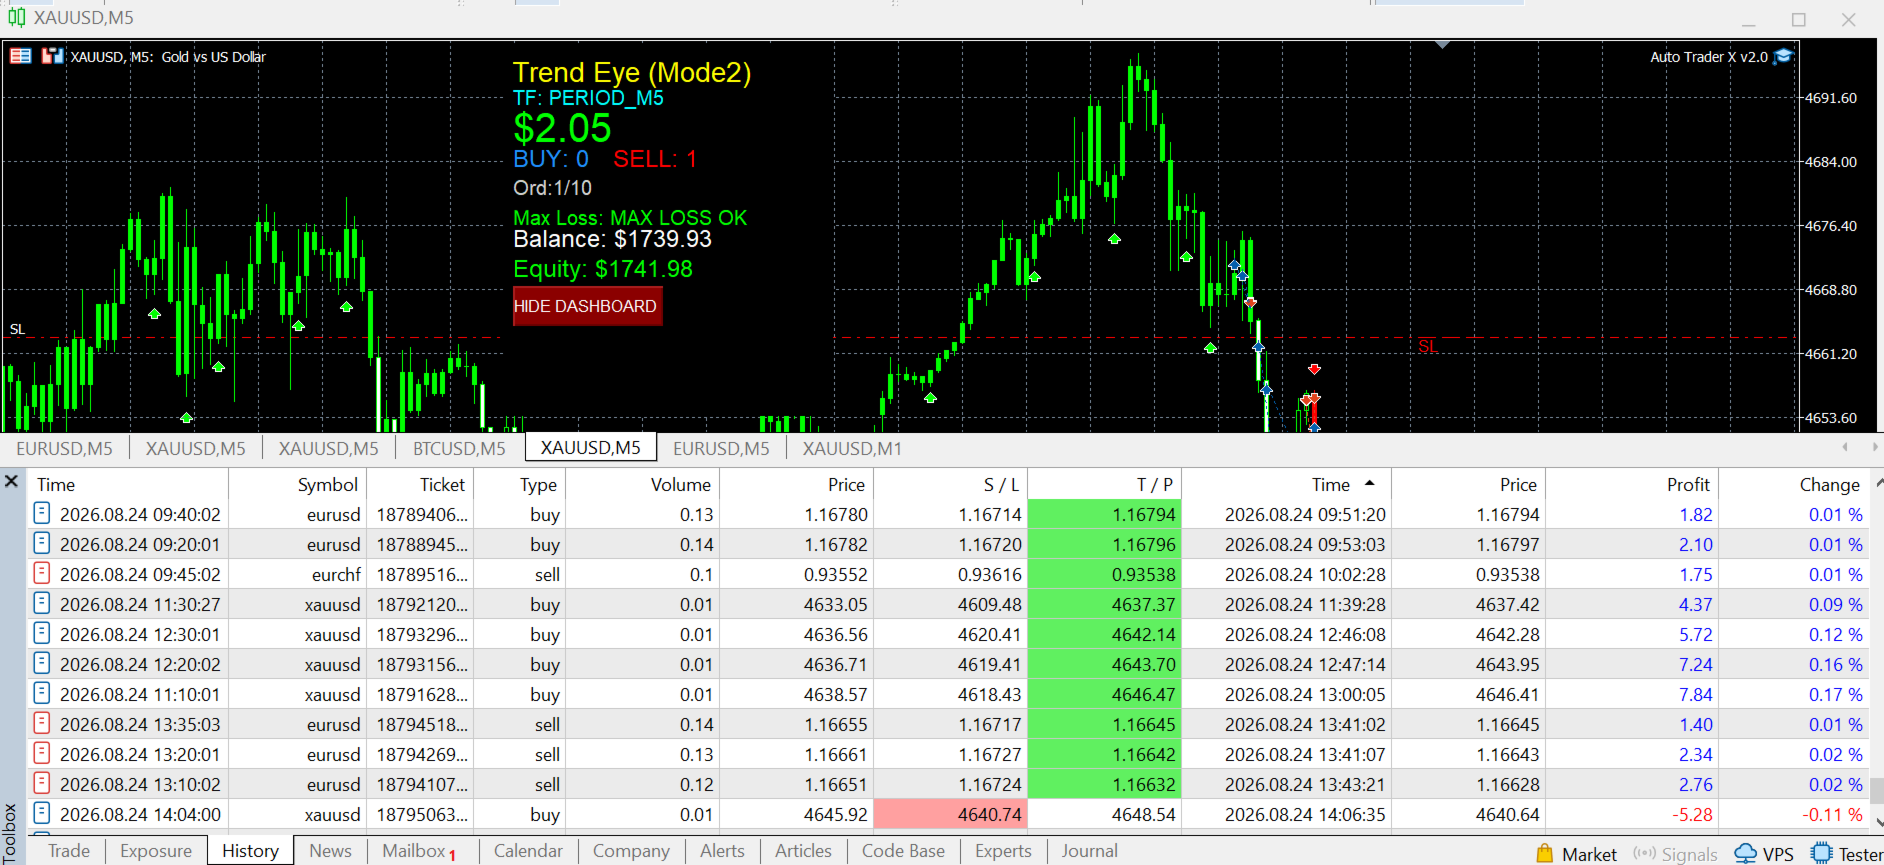Switch to the BTCUSD,M5 chart tab
Viewport: 1884px width, 865px height.
(460, 448)
